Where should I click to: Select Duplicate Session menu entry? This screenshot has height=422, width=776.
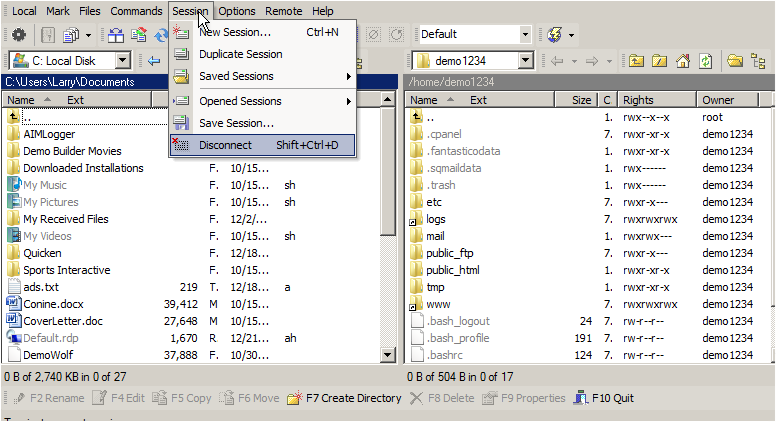(263, 54)
